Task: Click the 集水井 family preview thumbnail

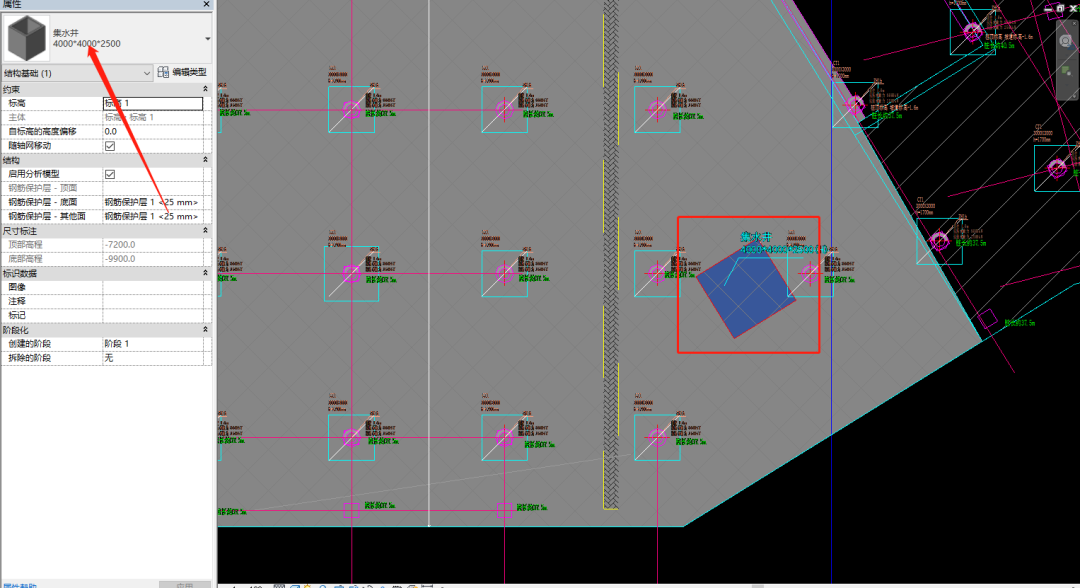Action: point(28,38)
